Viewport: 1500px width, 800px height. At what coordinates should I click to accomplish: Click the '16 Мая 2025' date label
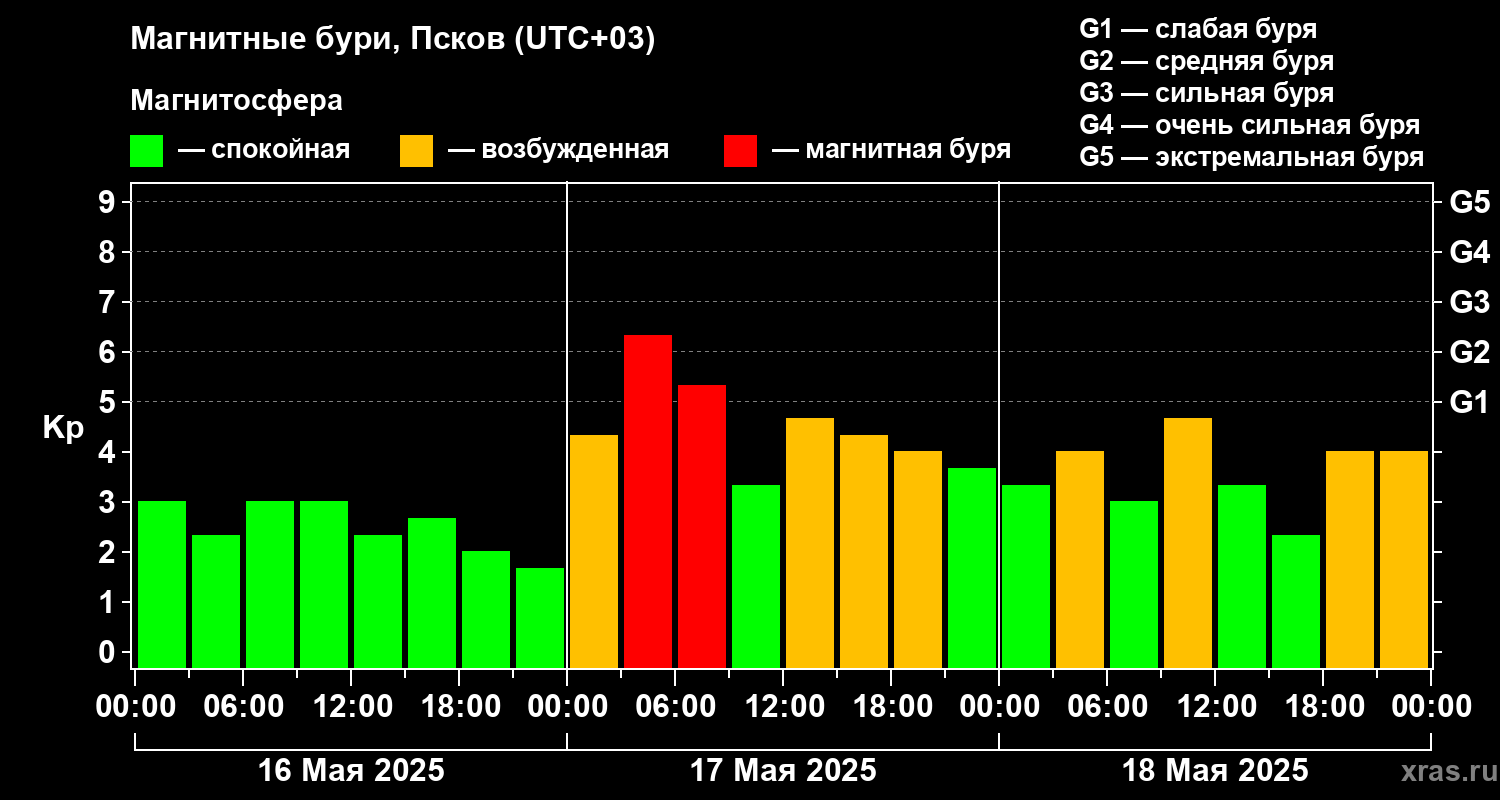pyautogui.click(x=351, y=771)
